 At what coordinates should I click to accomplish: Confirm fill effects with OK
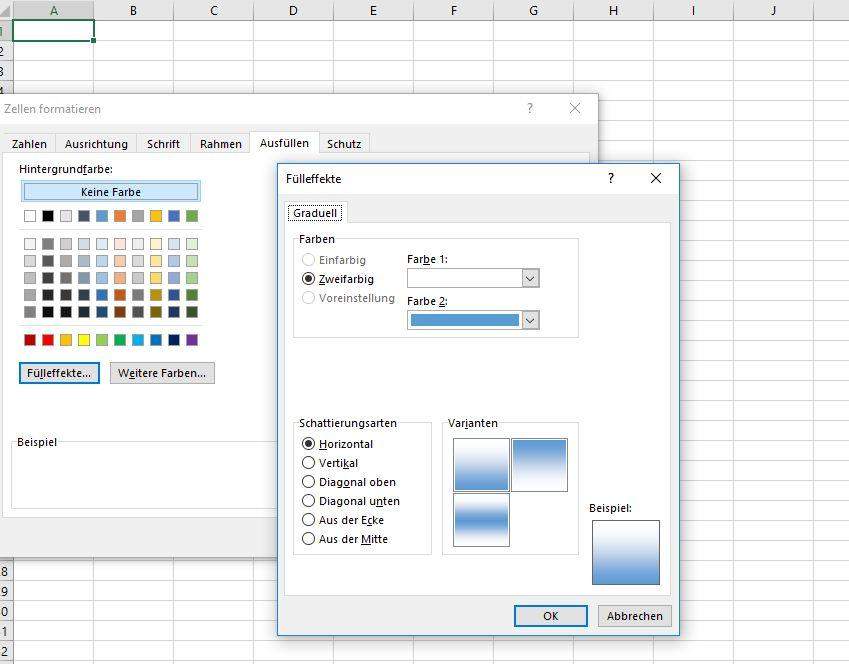[550, 616]
